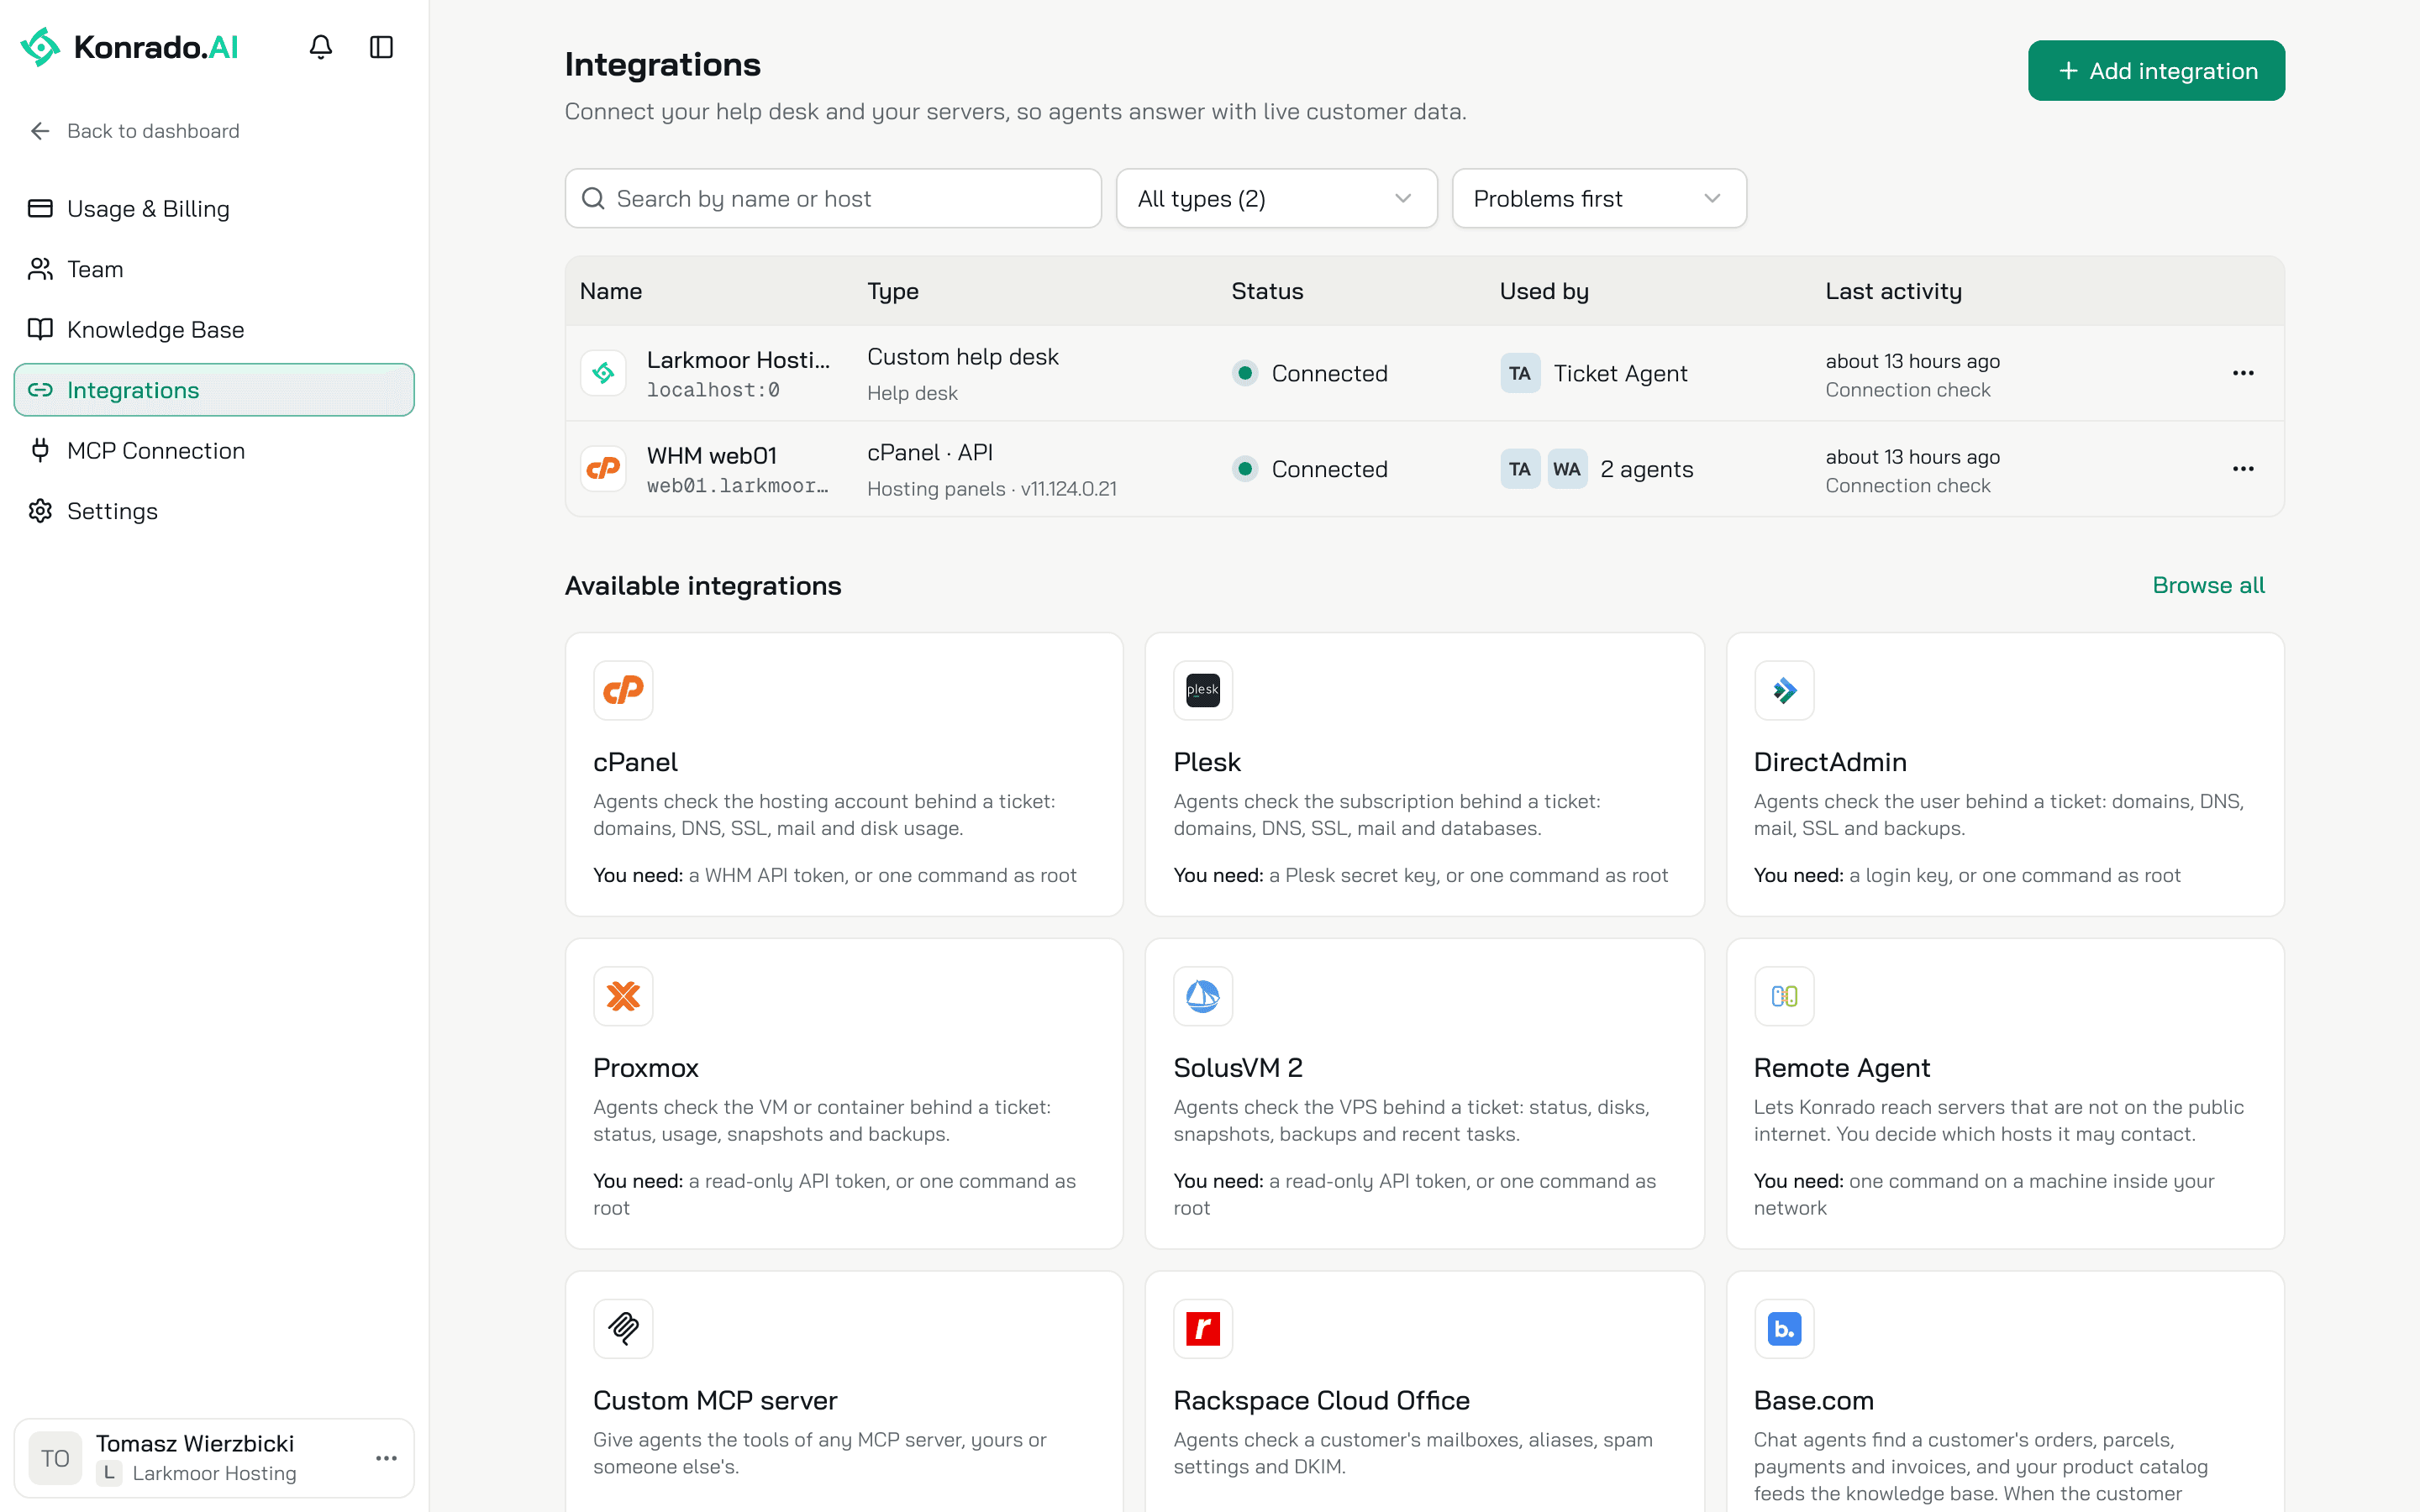This screenshot has width=2420, height=1512.
Task: Click the Remote Agent card logo
Action: [x=1784, y=996]
